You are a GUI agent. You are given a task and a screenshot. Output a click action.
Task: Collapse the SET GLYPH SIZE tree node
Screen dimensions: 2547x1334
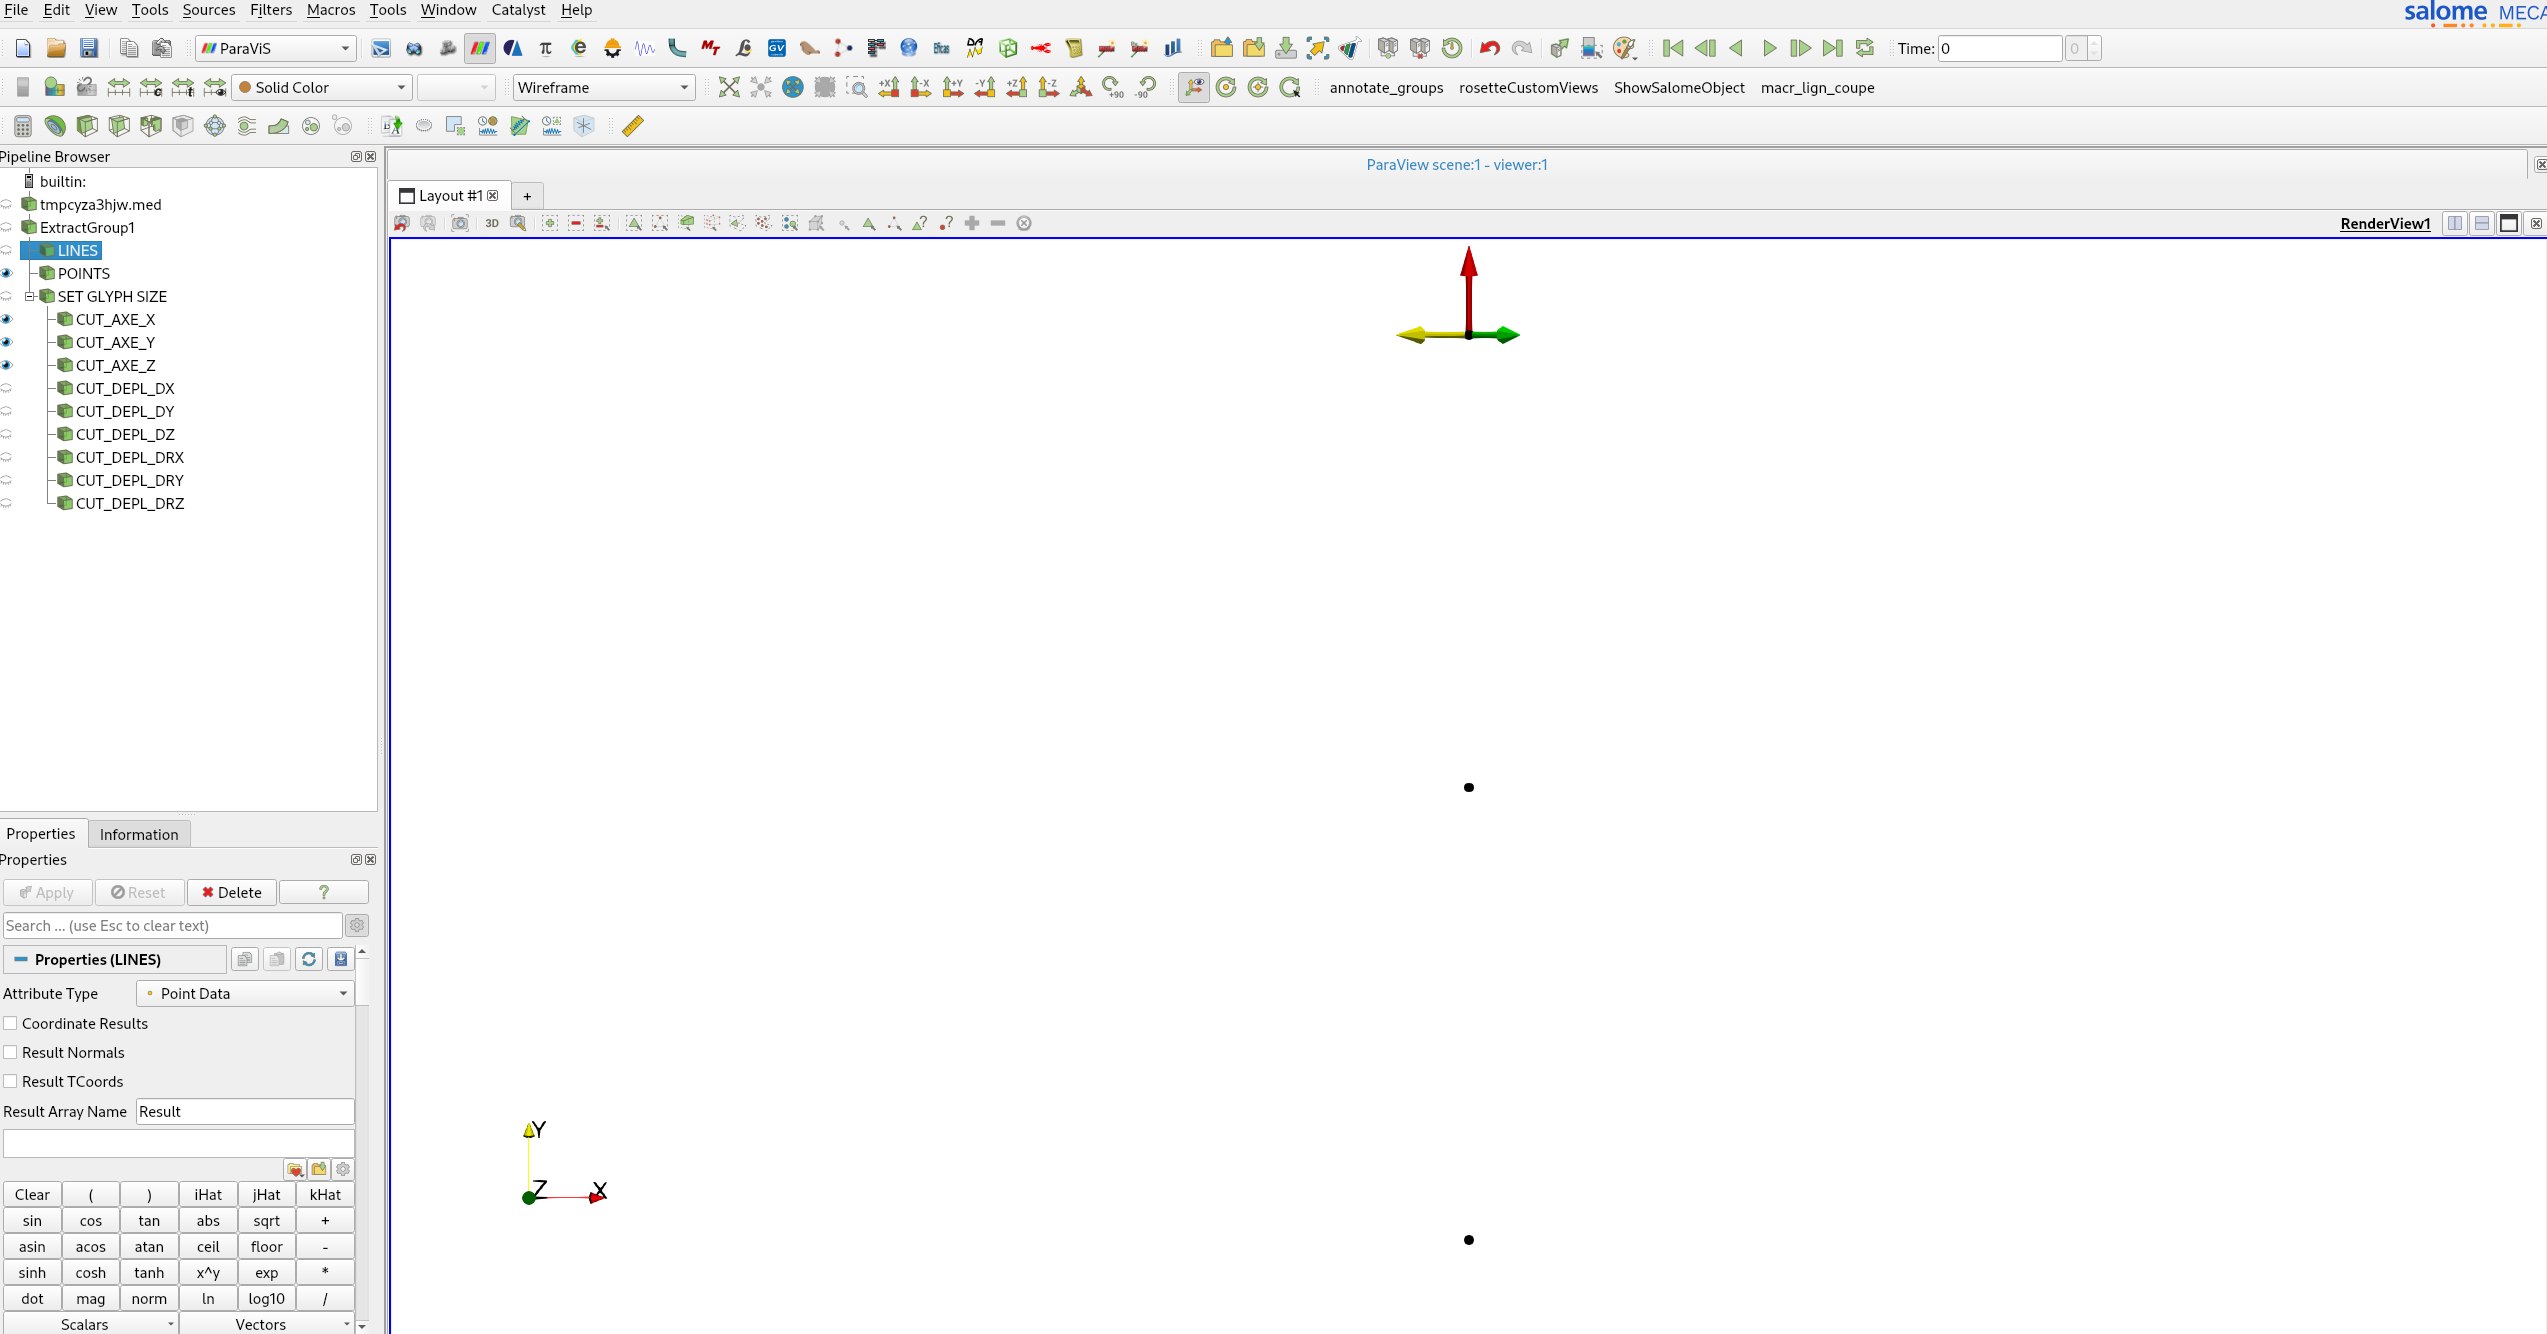[x=30, y=296]
